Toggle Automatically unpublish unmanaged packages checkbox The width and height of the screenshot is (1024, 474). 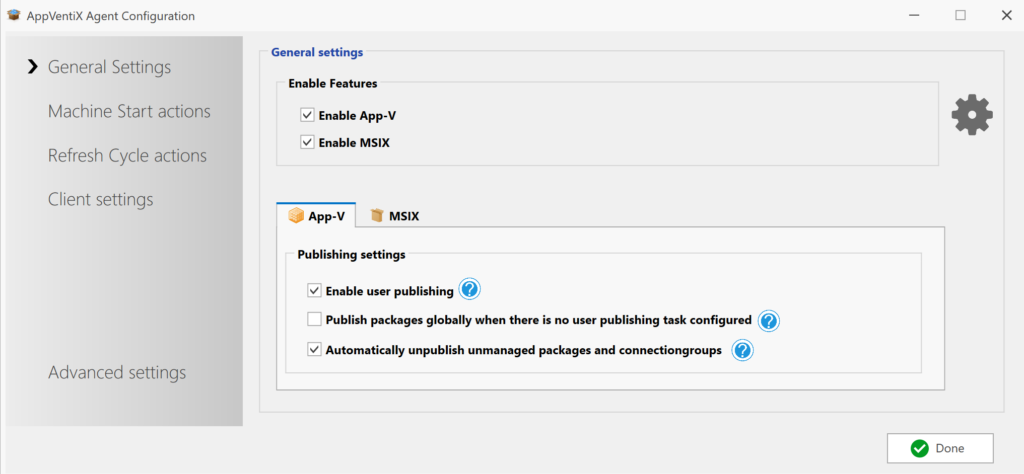(x=315, y=350)
